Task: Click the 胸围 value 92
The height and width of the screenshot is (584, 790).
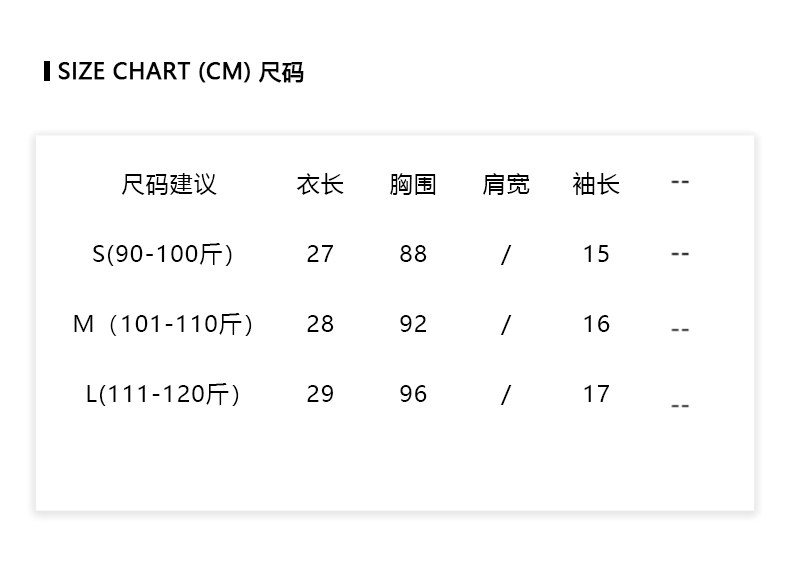Action: [413, 324]
